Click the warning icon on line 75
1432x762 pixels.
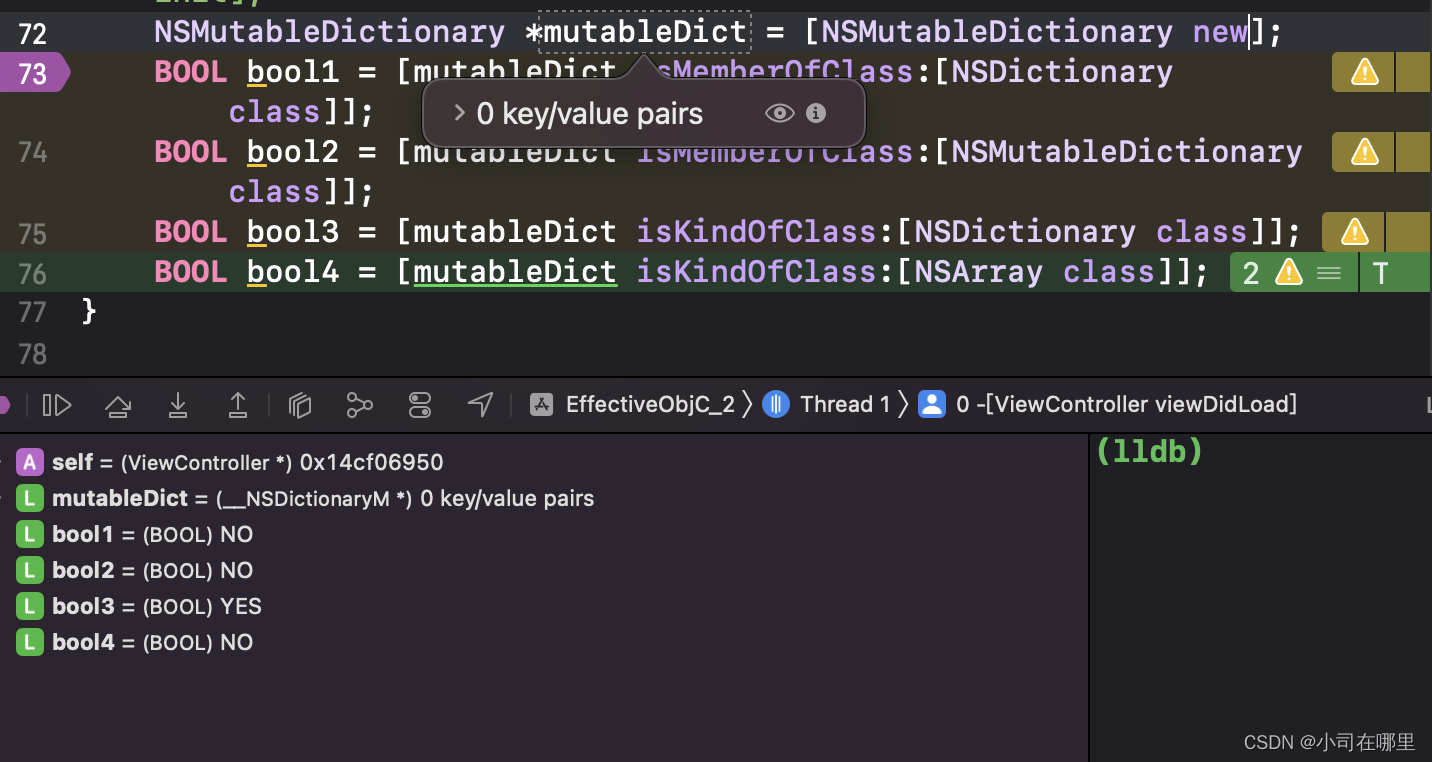1354,232
